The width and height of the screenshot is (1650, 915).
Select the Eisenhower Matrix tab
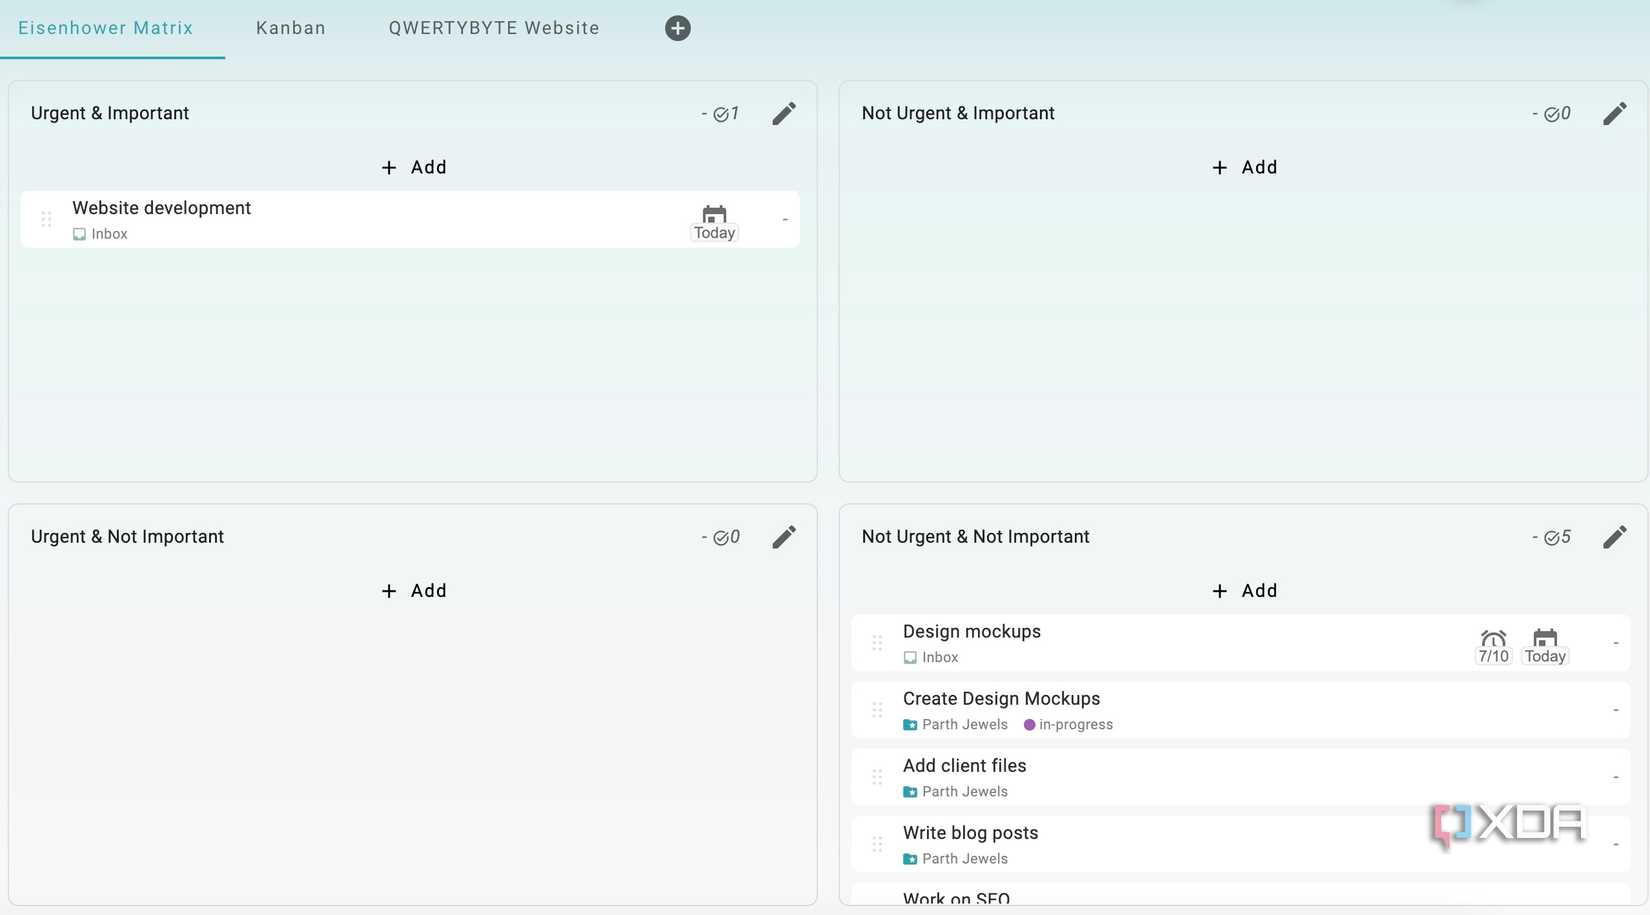[105, 28]
